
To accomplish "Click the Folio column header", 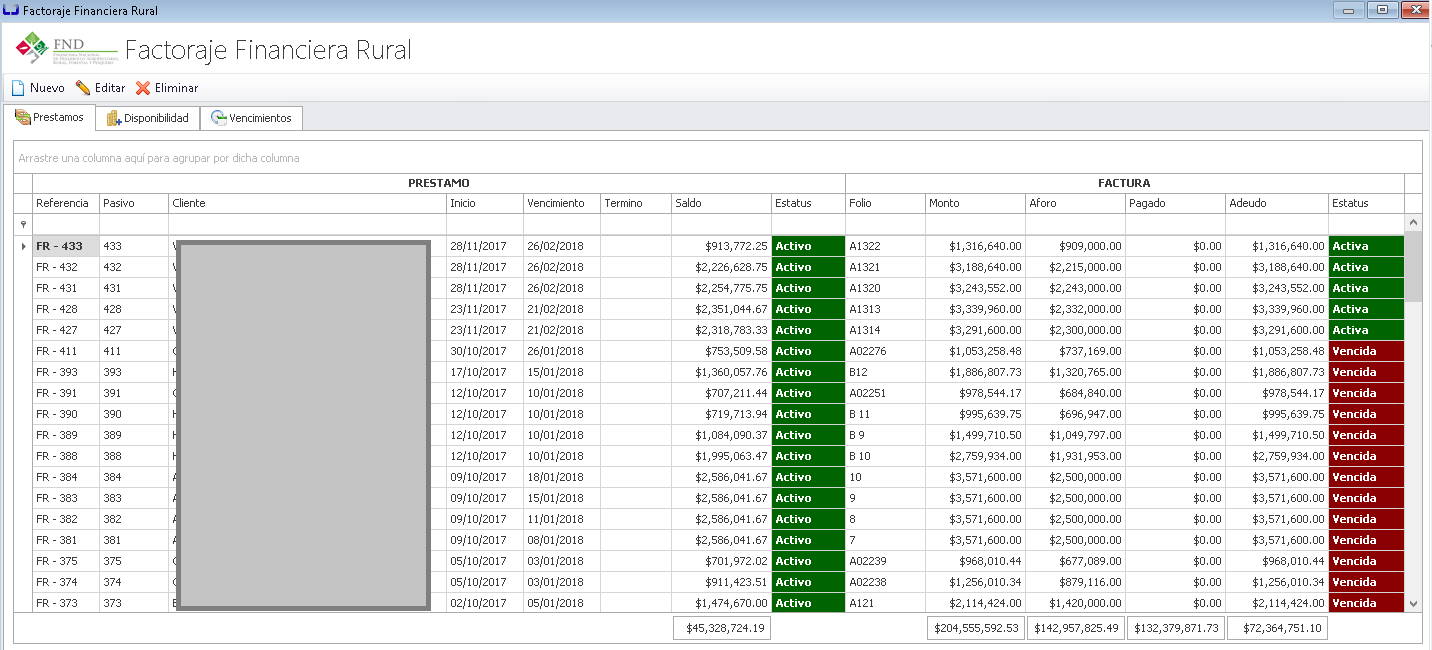I will (886, 203).
